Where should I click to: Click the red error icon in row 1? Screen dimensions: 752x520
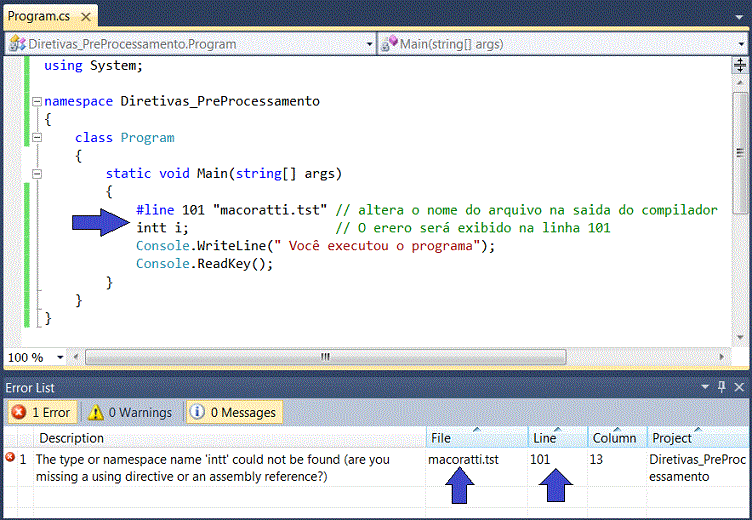tap(10, 458)
